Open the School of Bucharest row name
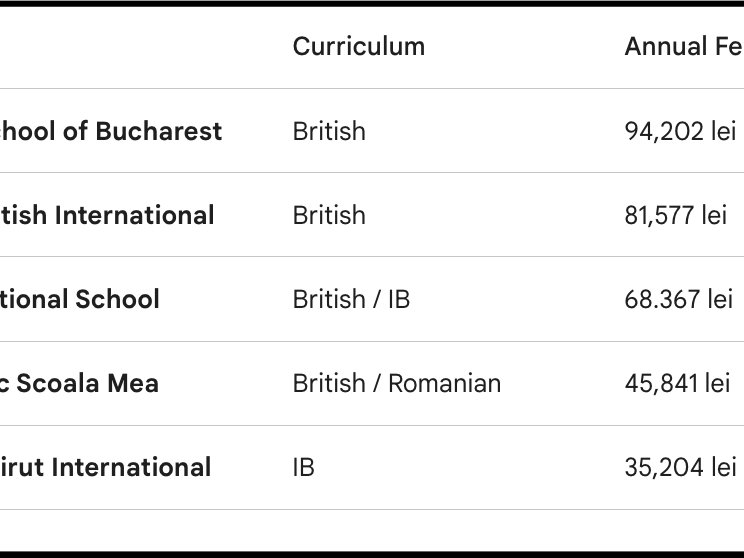The height and width of the screenshot is (558, 744). (x=111, y=131)
